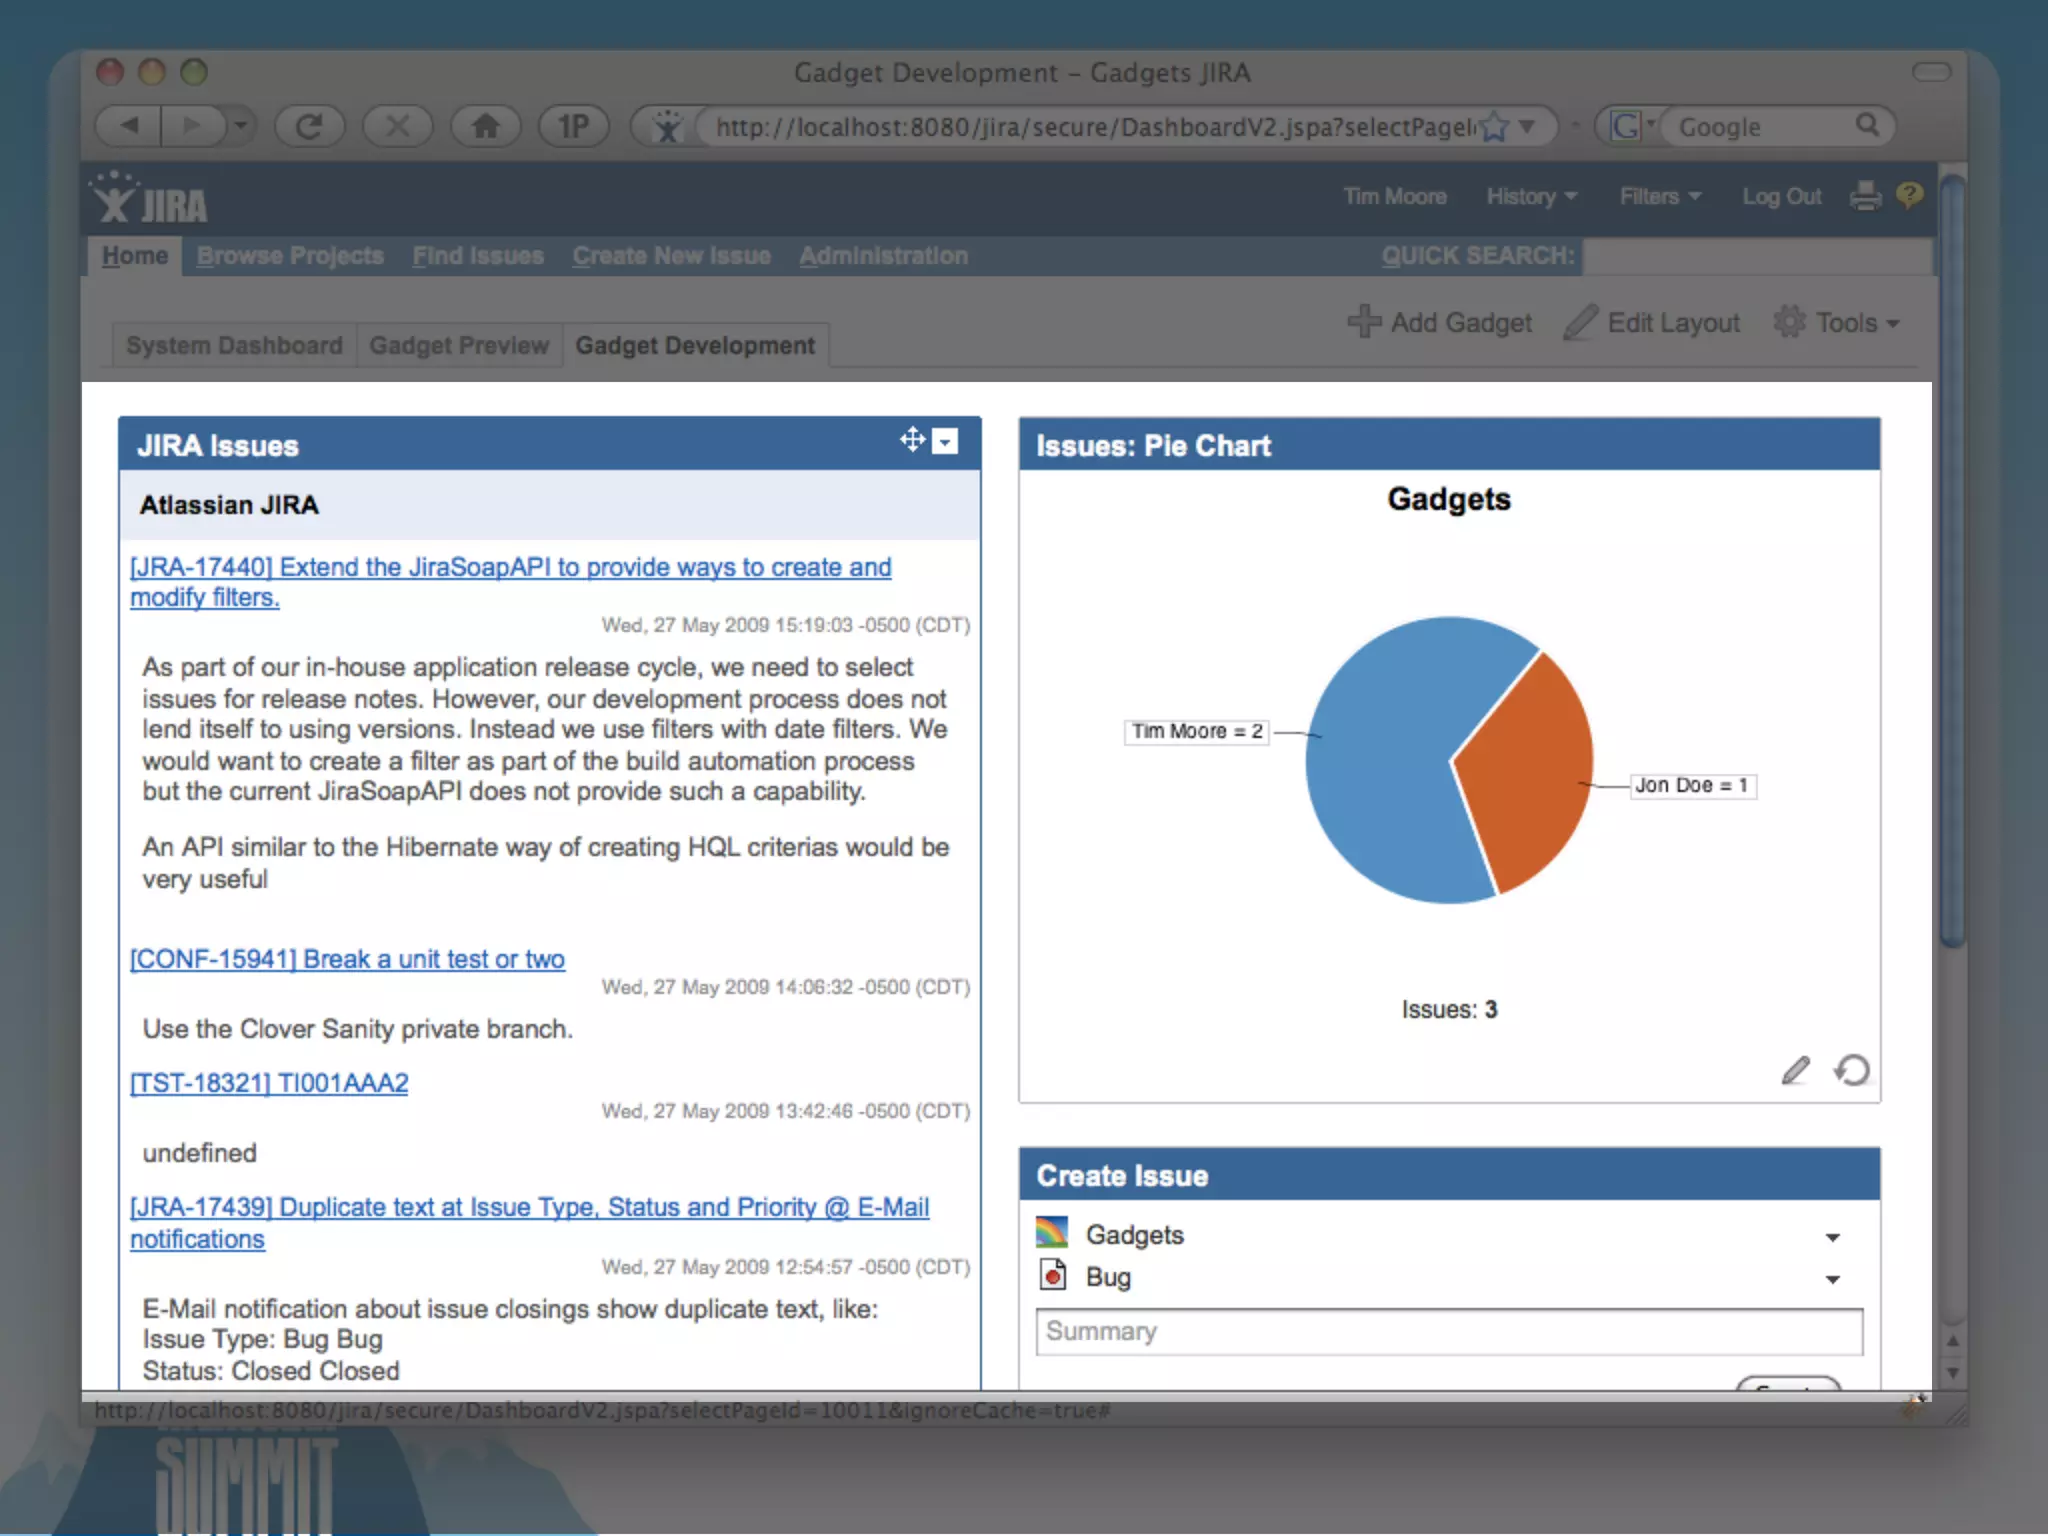Open the Browse Projects menu item
This screenshot has height=1536, width=2048.
point(290,256)
